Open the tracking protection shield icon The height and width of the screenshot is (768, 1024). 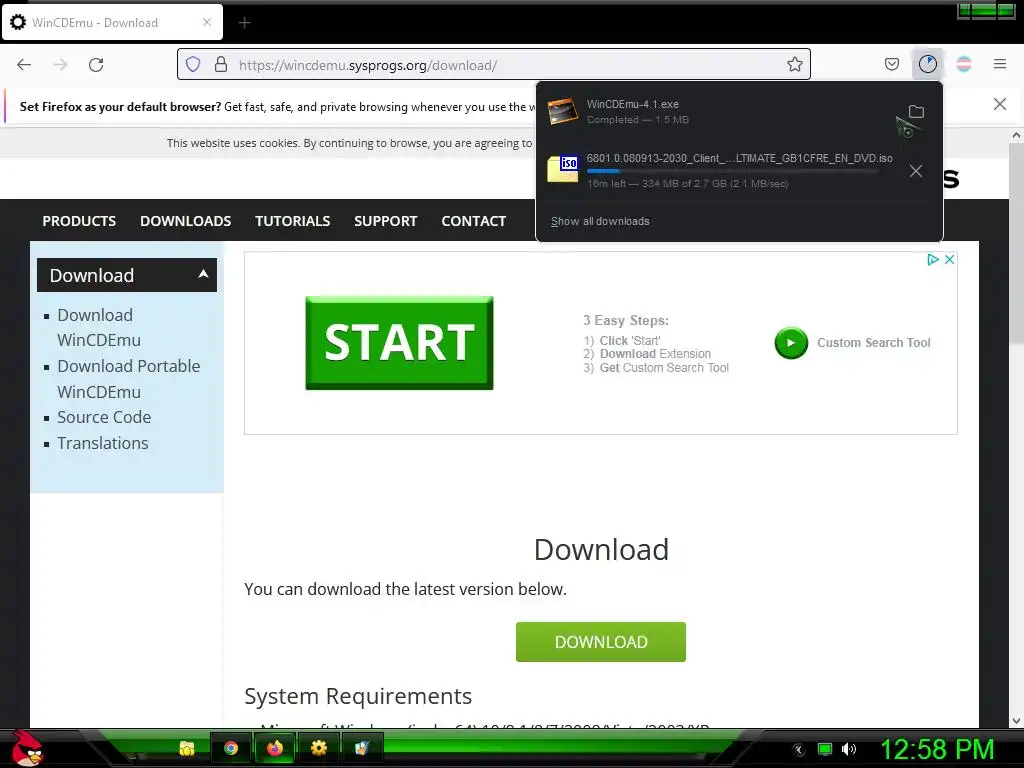(x=193, y=65)
